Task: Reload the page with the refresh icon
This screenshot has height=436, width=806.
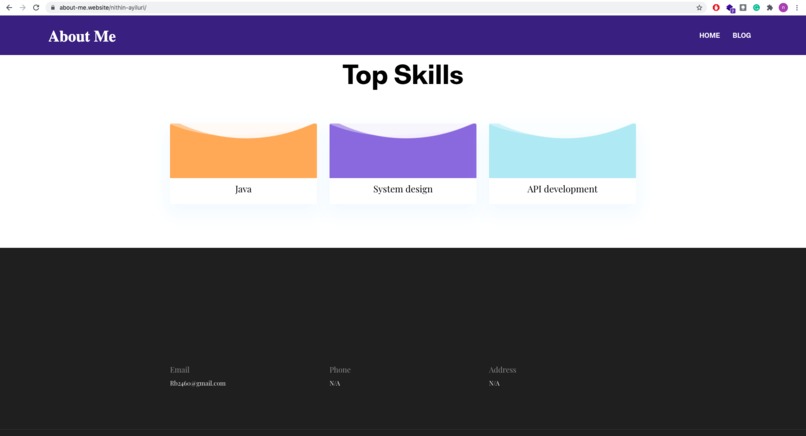Action: pos(36,8)
